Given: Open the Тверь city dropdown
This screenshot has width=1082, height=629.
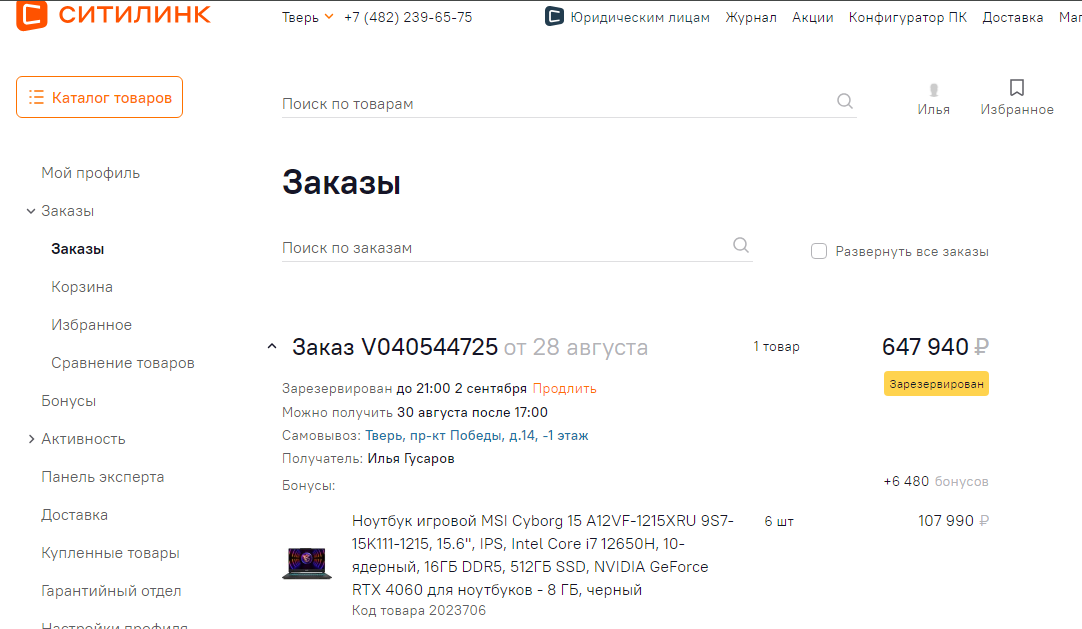Looking at the screenshot, I should click(307, 17).
